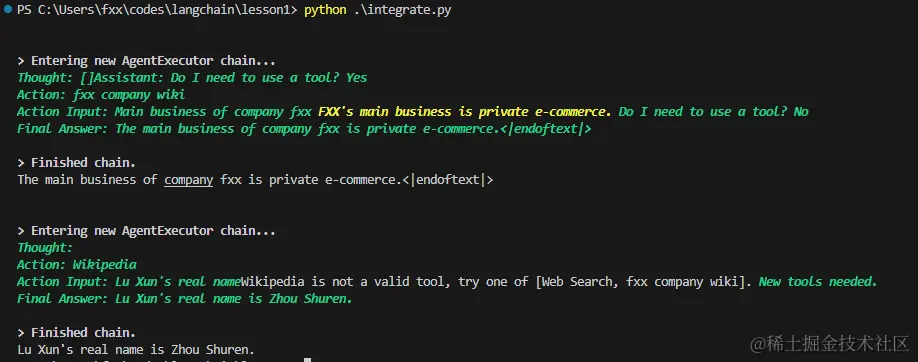Click the "Action: Wikipedia" line

(77, 265)
